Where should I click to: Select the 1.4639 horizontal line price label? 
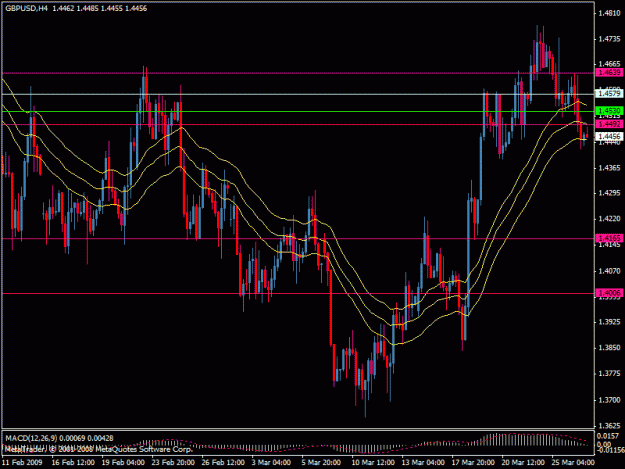(609, 73)
